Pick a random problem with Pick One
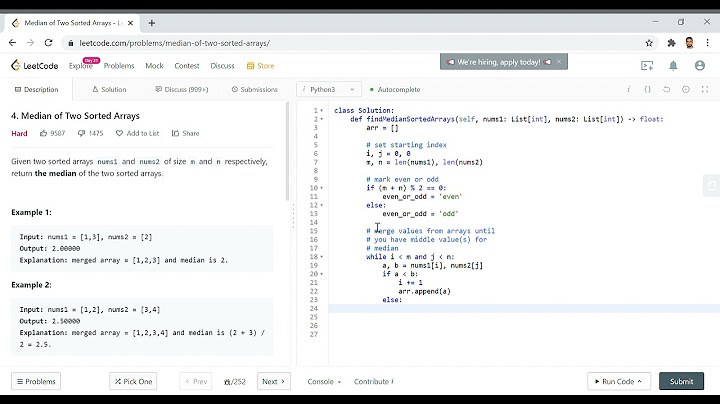Image resolution: width=720 pixels, height=404 pixels. [x=133, y=382]
